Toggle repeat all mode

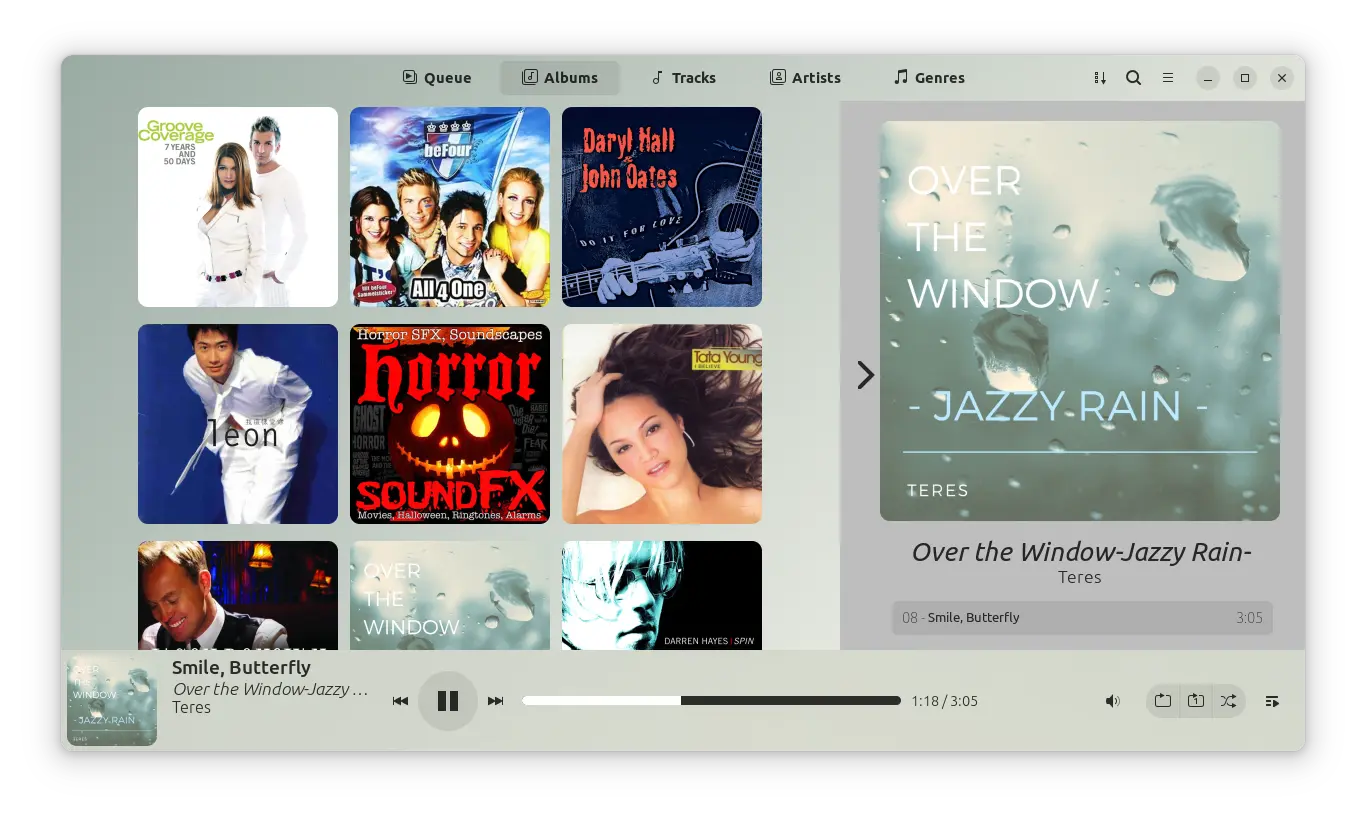tap(1162, 701)
